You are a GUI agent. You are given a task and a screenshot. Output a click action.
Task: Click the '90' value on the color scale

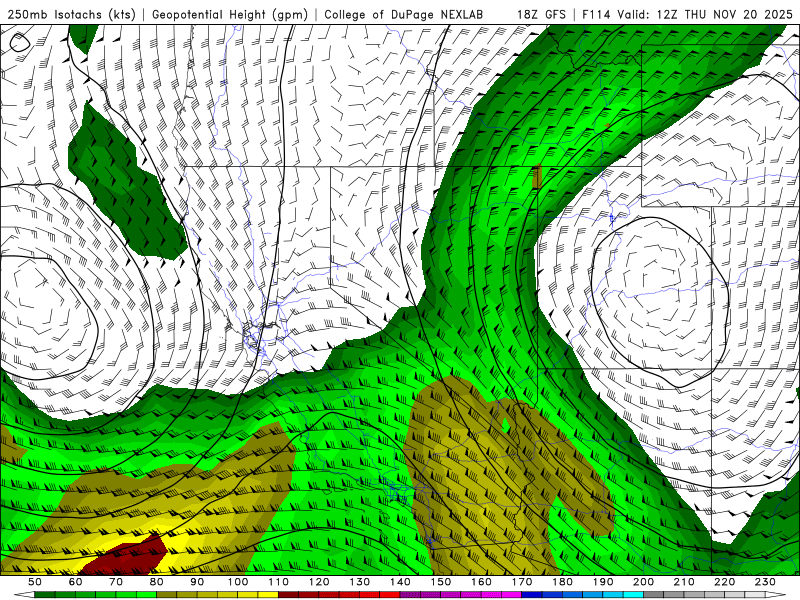pyautogui.click(x=197, y=582)
